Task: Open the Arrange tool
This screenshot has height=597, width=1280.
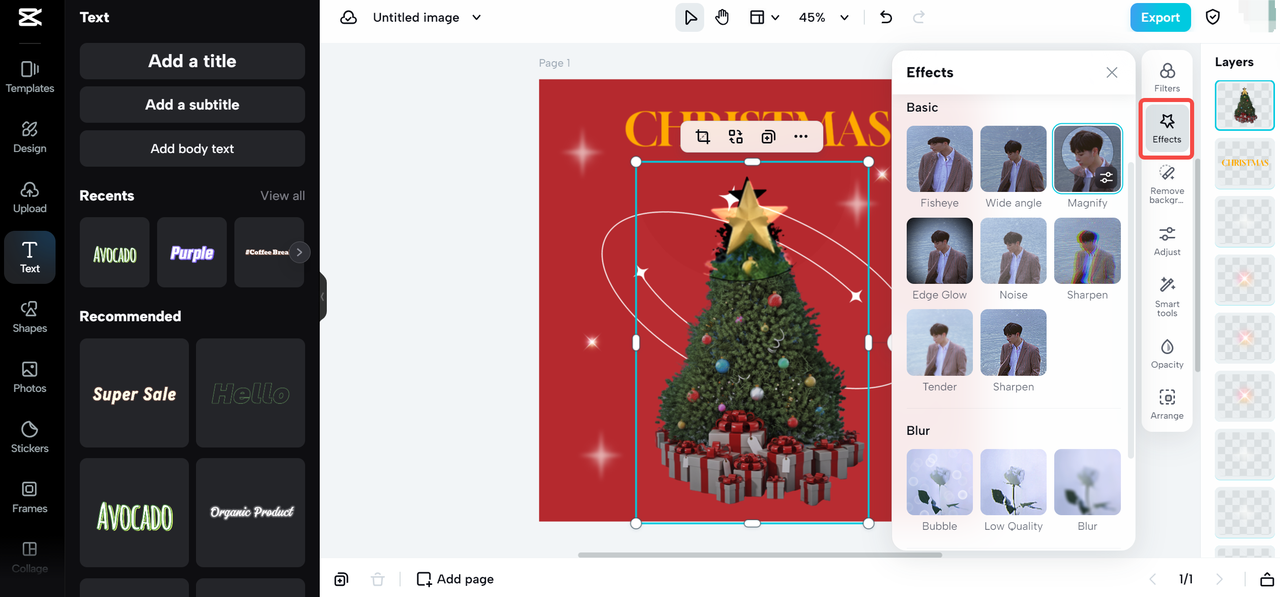Action: click(x=1167, y=404)
